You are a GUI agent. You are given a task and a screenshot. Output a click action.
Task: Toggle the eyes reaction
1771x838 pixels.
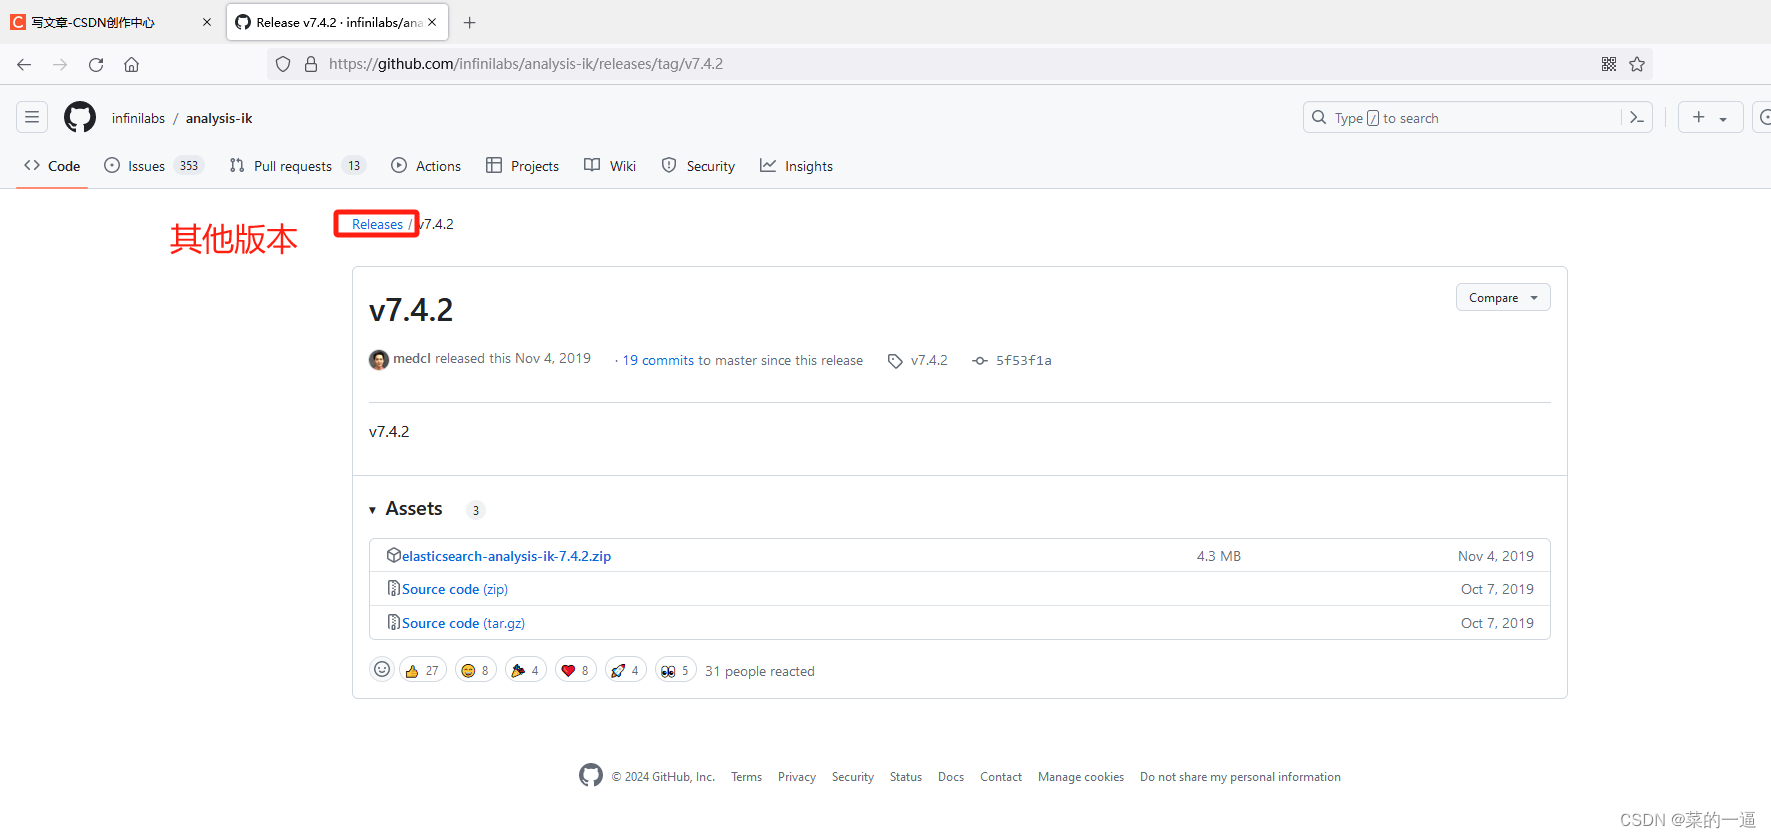tap(676, 670)
